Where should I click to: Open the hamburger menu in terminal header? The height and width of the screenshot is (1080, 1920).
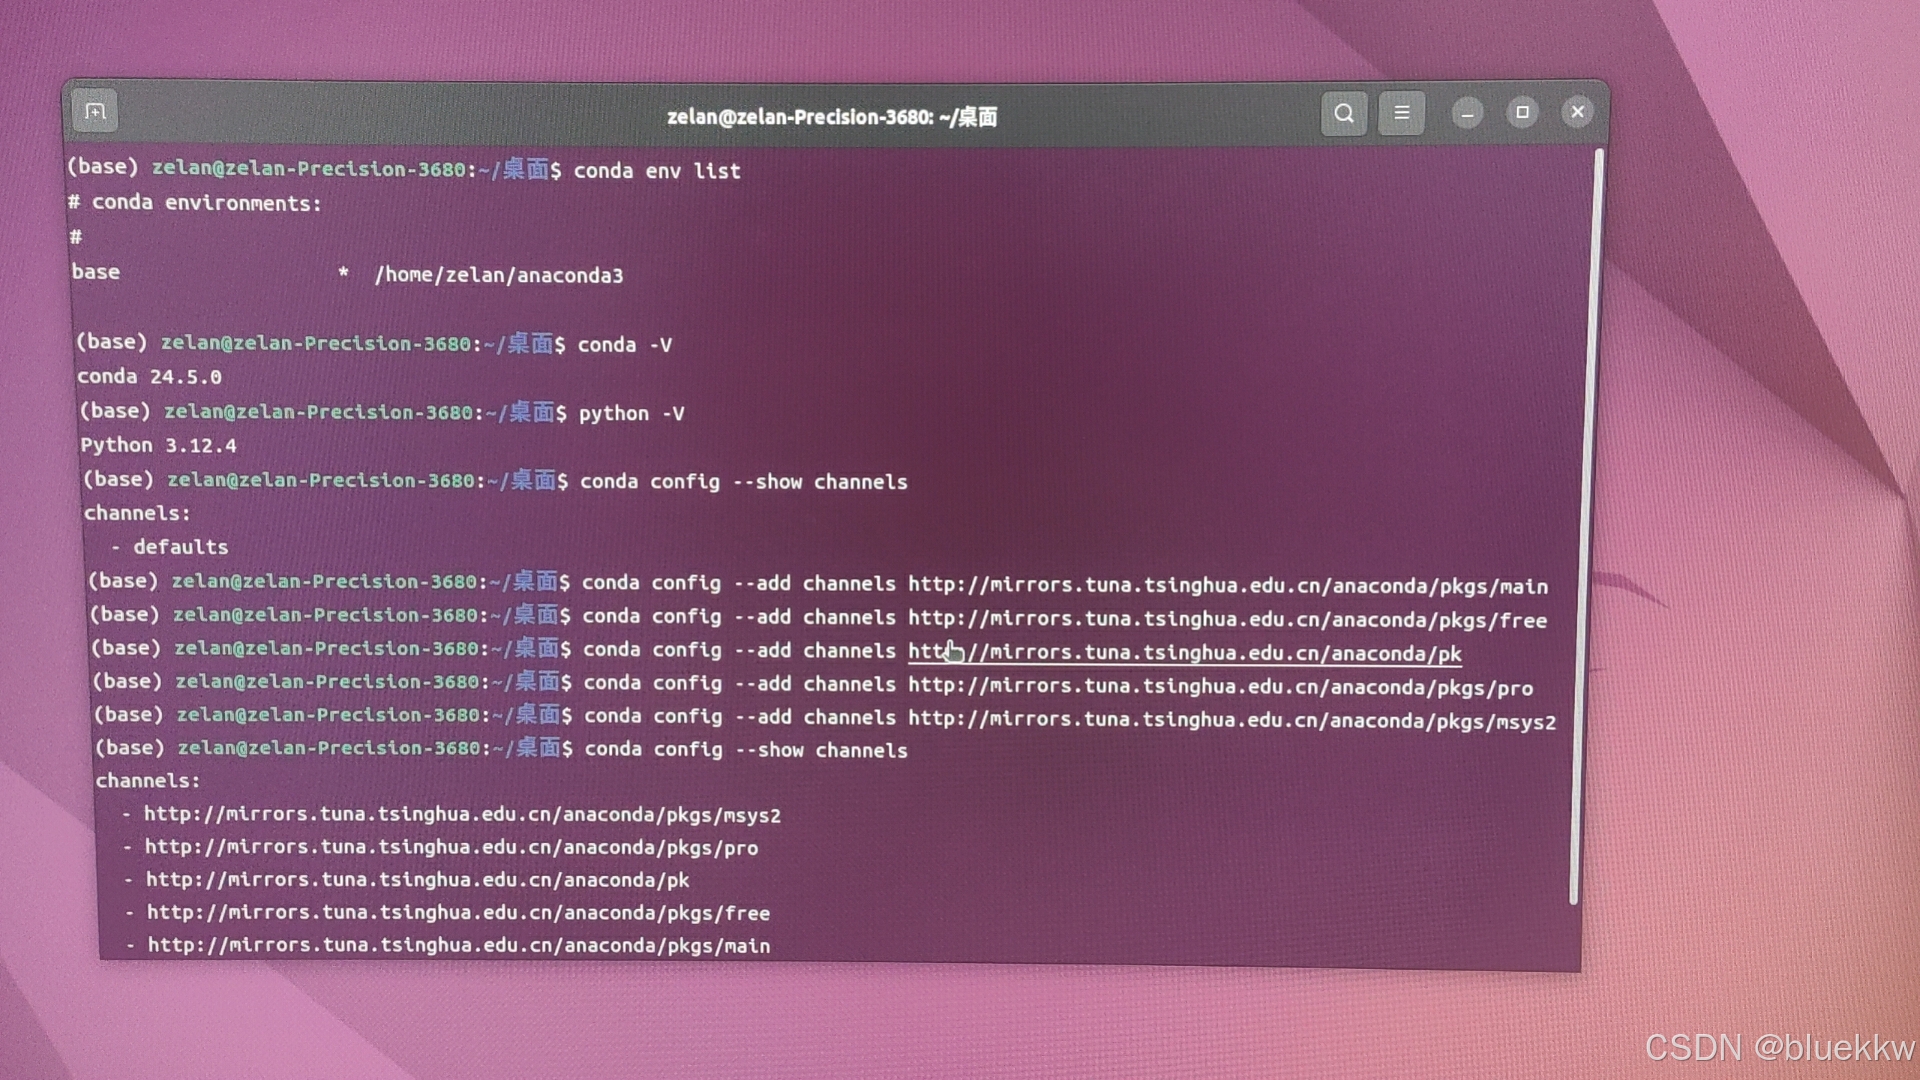pyautogui.click(x=1401, y=114)
